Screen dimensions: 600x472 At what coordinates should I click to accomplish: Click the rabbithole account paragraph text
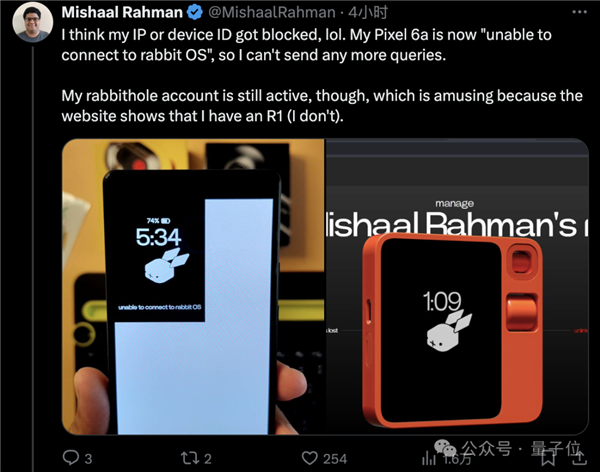[322, 106]
